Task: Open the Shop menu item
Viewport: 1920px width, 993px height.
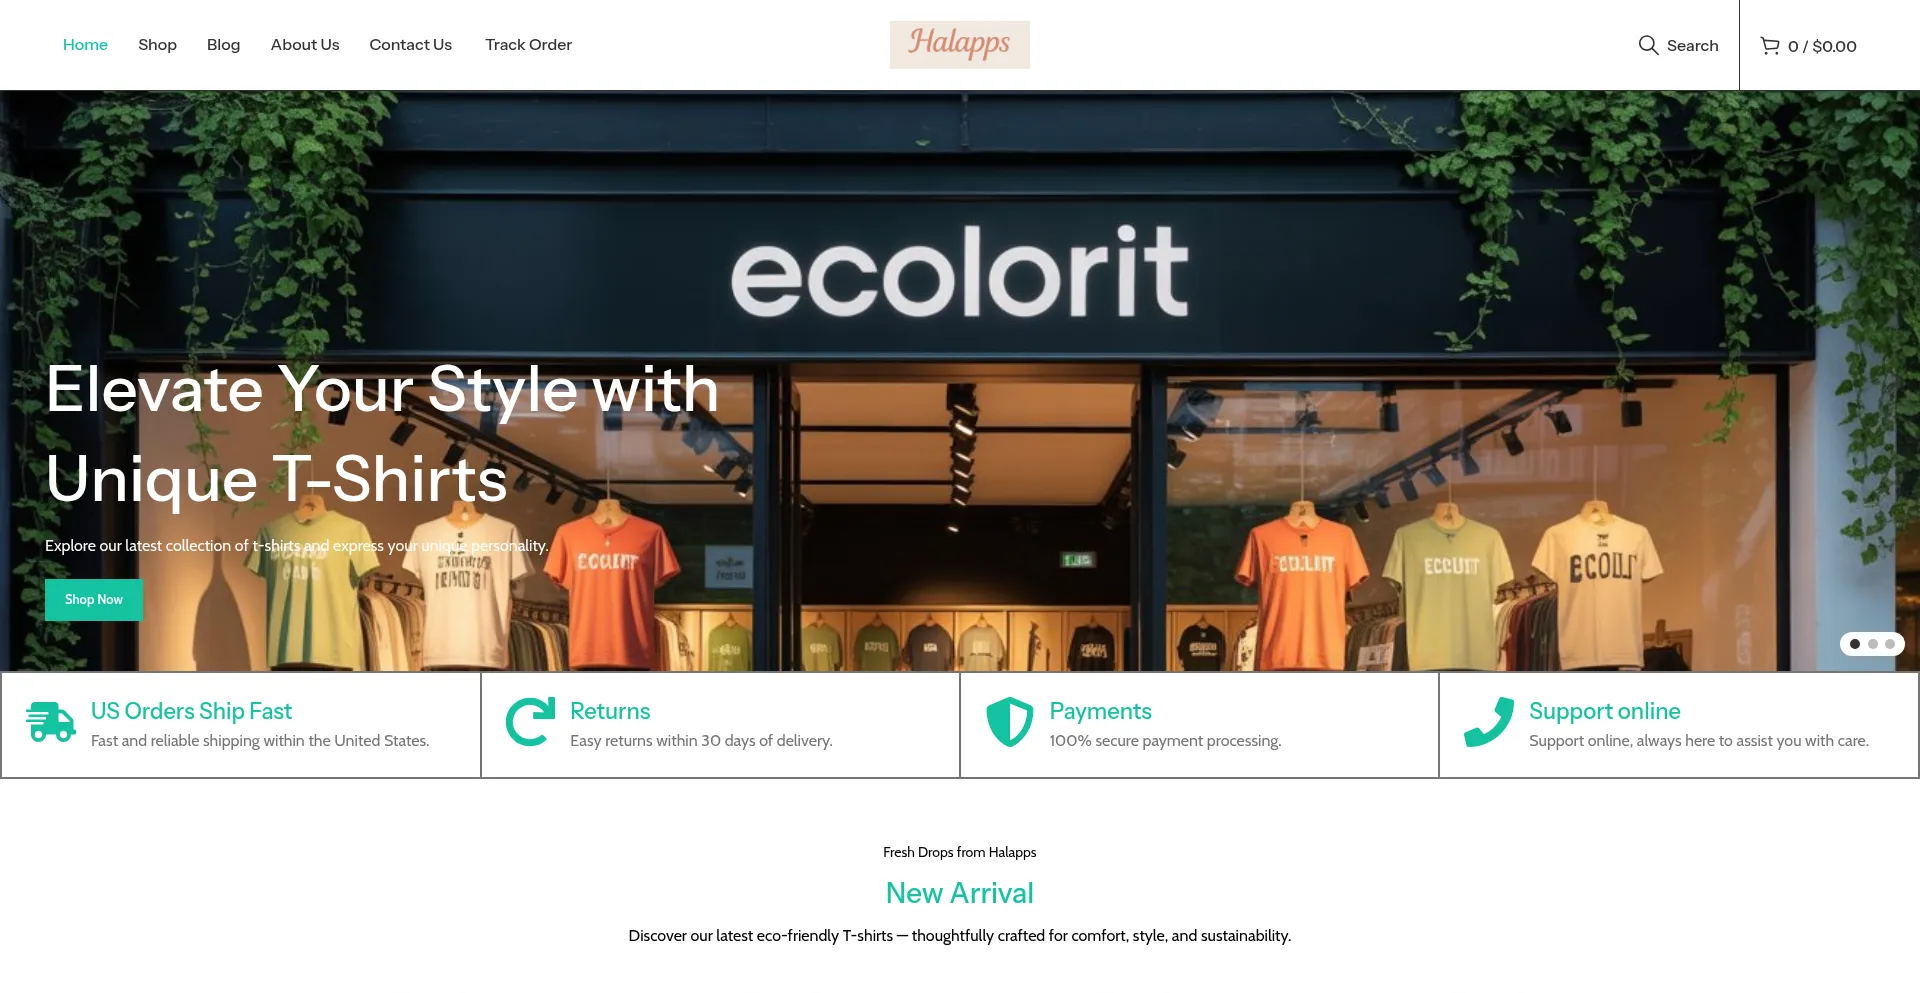Action: coord(157,45)
